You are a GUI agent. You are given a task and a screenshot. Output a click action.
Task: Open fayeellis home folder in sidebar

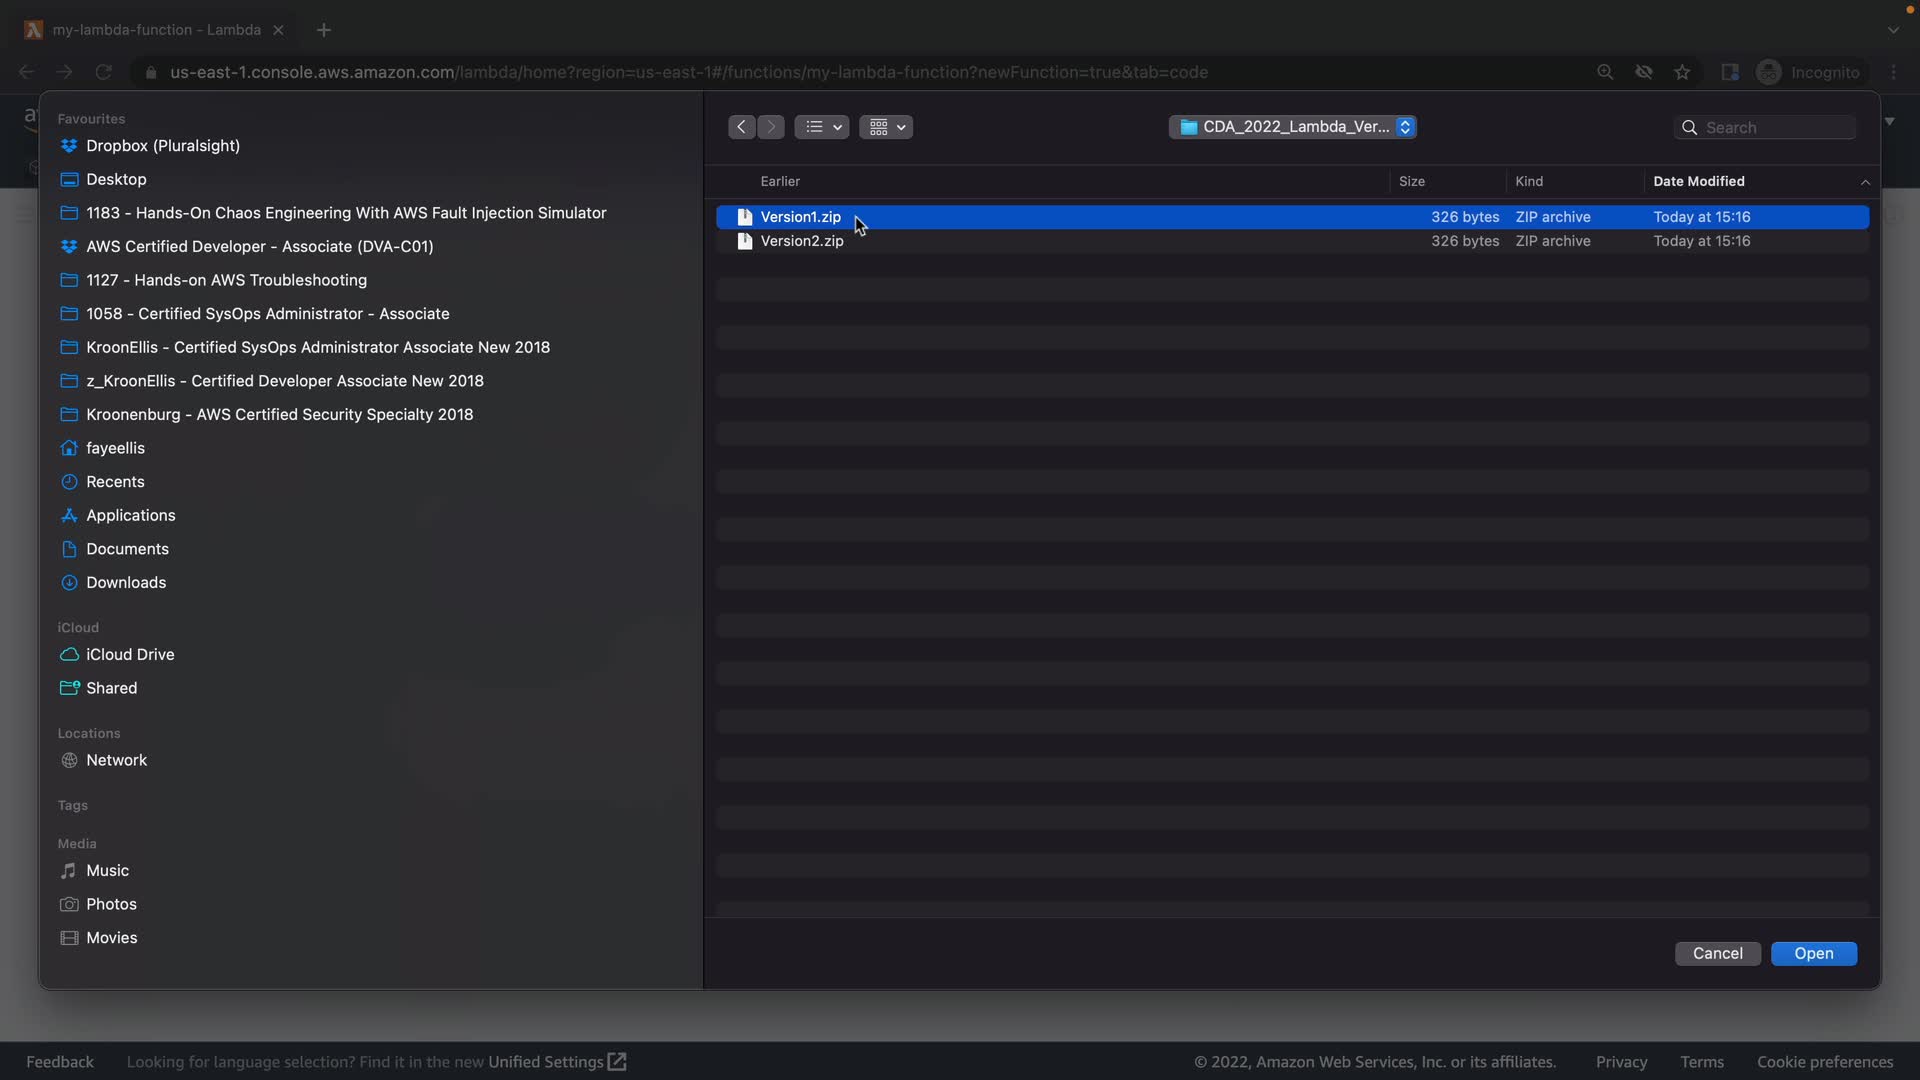(x=115, y=448)
